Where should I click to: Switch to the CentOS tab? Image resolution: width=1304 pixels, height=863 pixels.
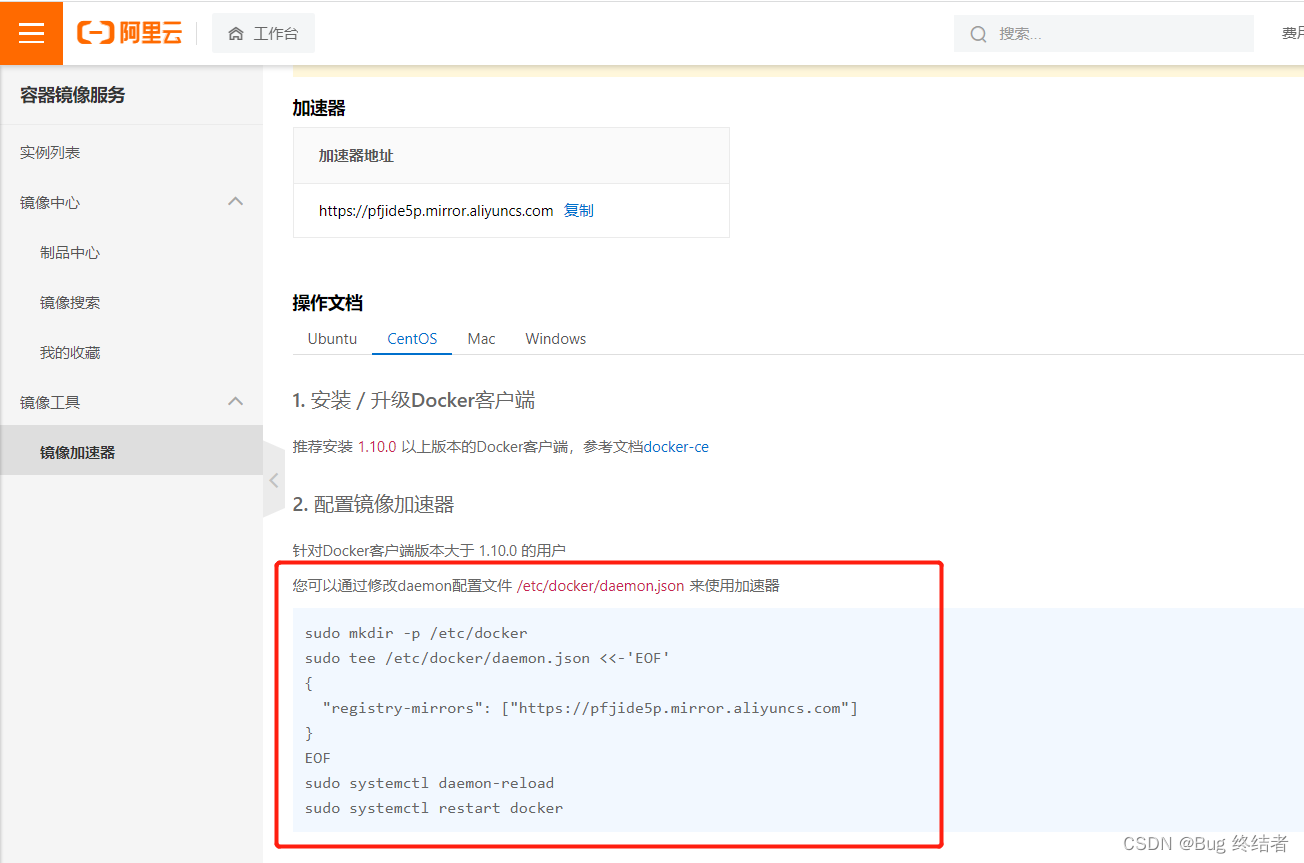pyautogui.click(x=412, y=338)
